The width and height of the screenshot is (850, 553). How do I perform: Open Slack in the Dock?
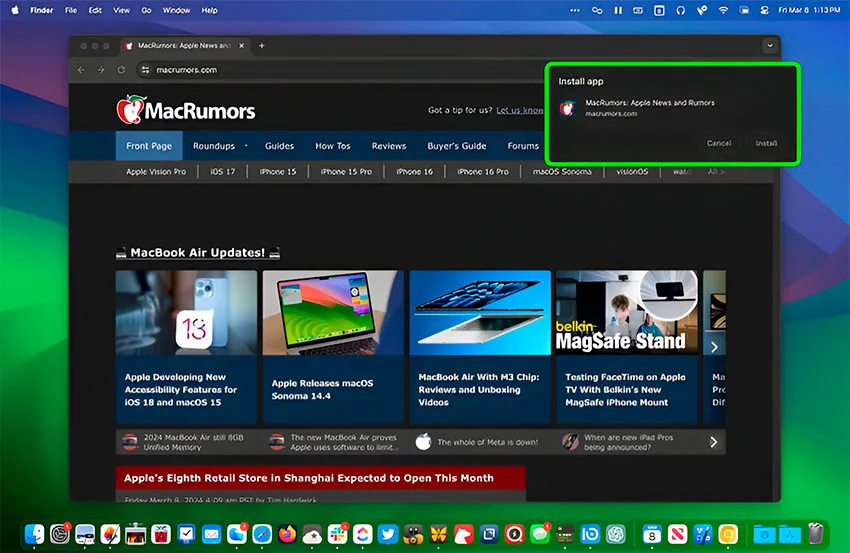(337, 534)
